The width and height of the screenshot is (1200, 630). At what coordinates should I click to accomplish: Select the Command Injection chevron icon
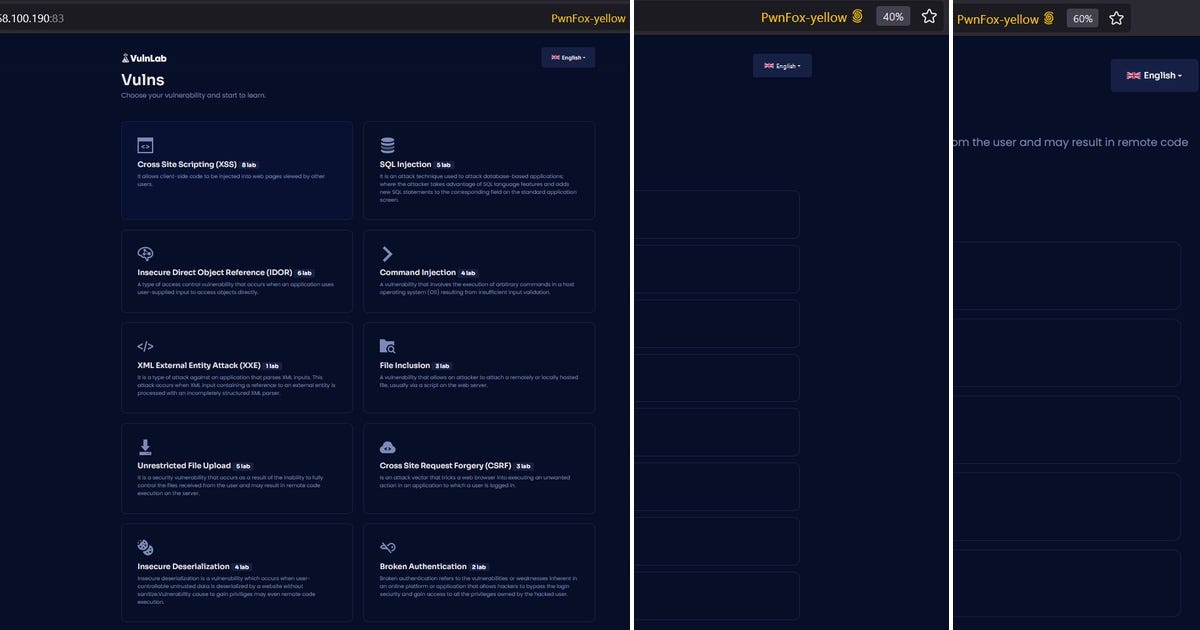(387, 253)
